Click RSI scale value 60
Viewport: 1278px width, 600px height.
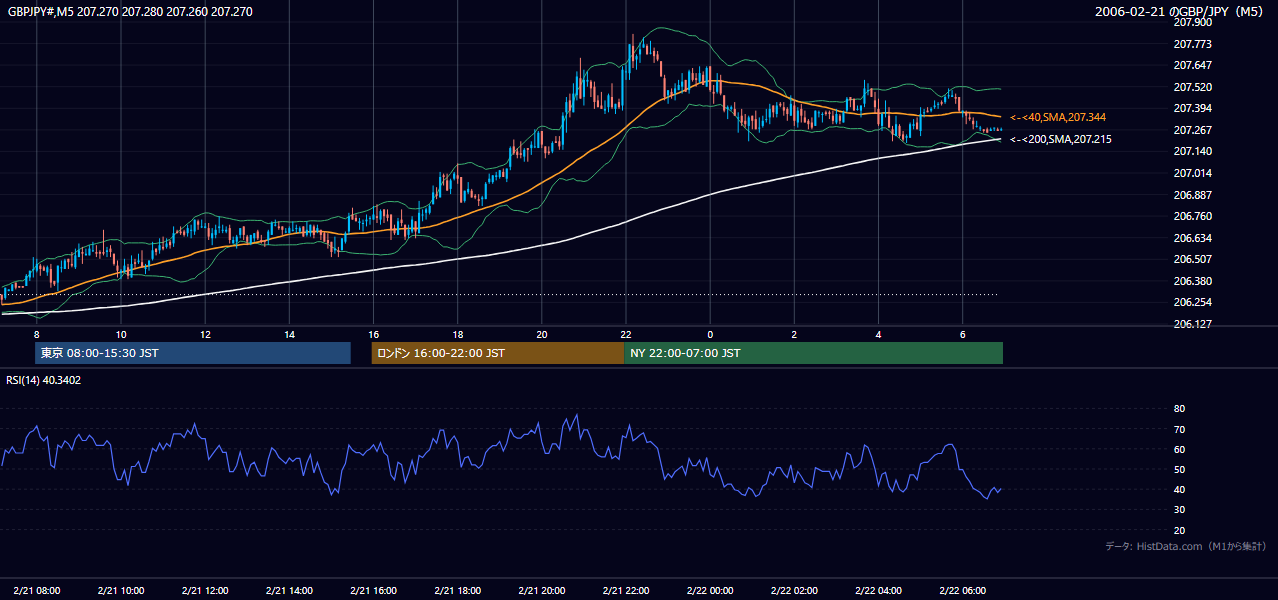point(1179,449)
